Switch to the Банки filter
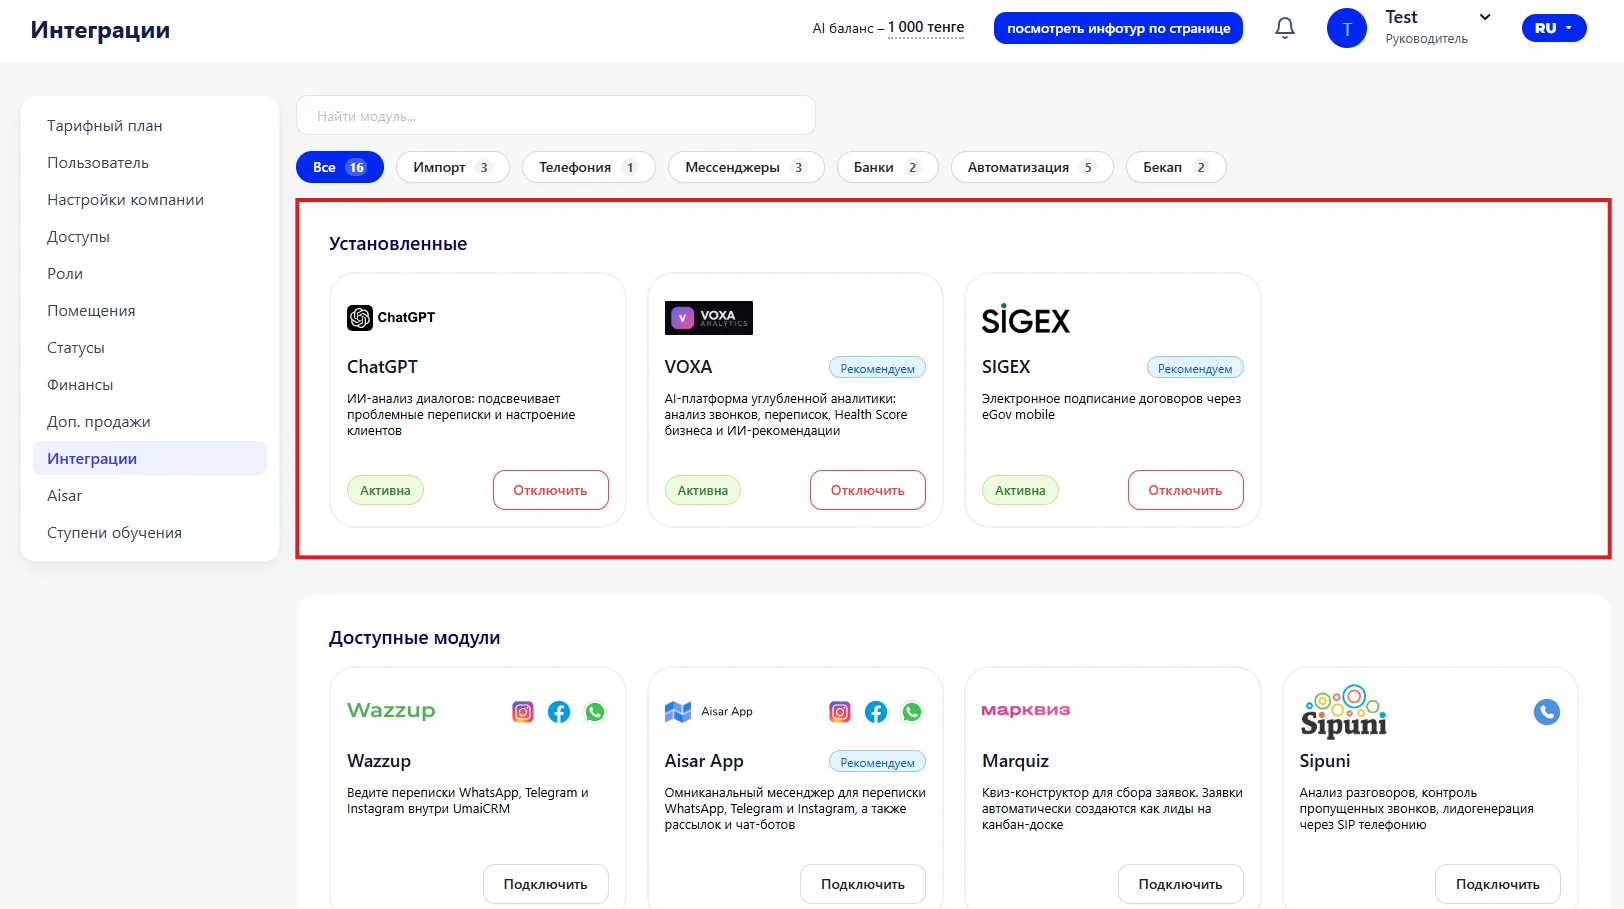This screenshot has width=1624, height=909. 887,167
